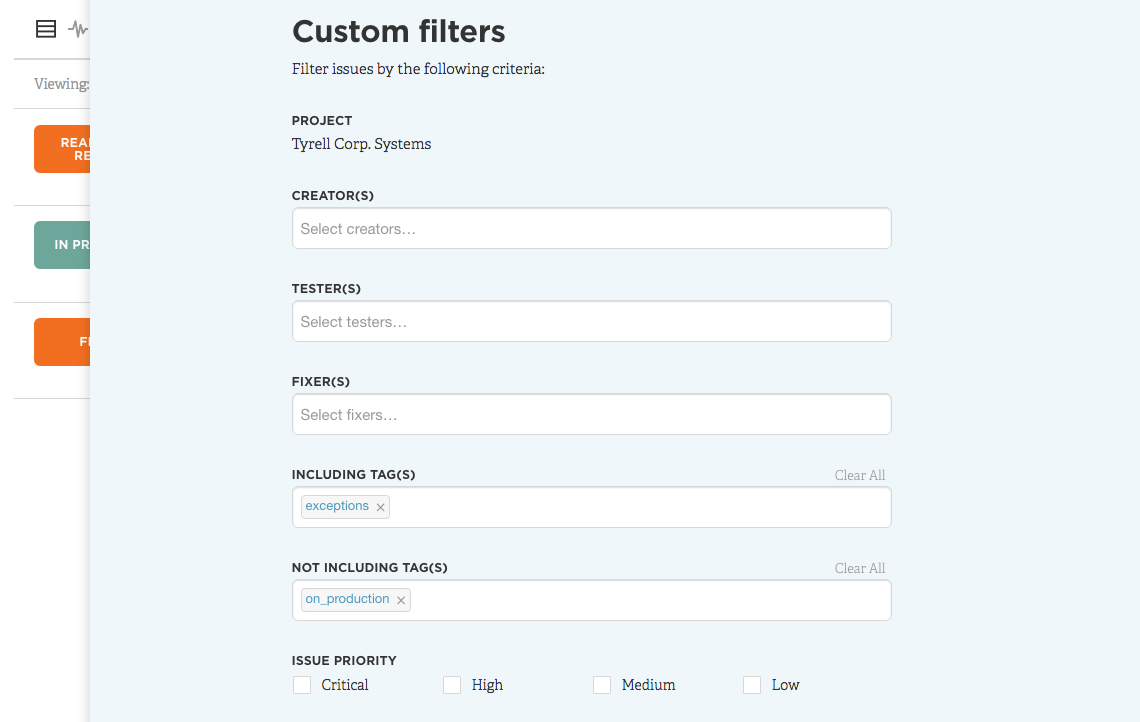Clear All tags in Including Tag(s)
1140x722 pixels.
(859, 475)
